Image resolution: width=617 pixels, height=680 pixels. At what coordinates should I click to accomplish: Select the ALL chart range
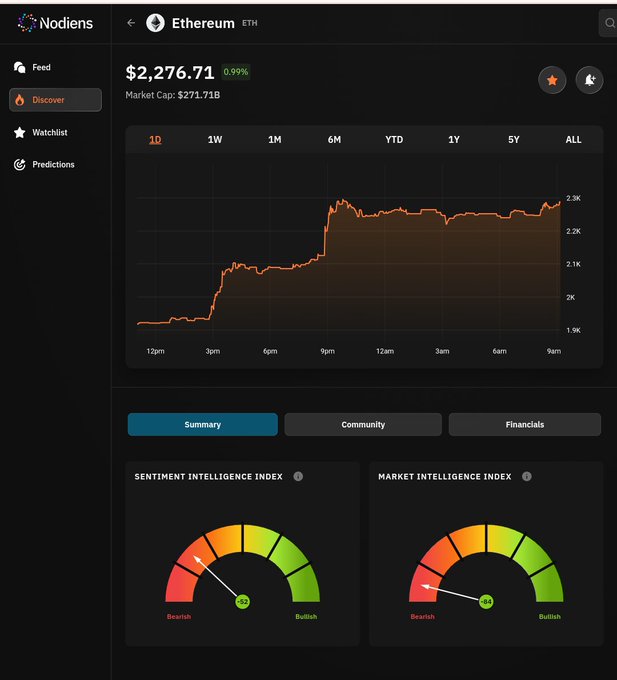click(573, 140)
